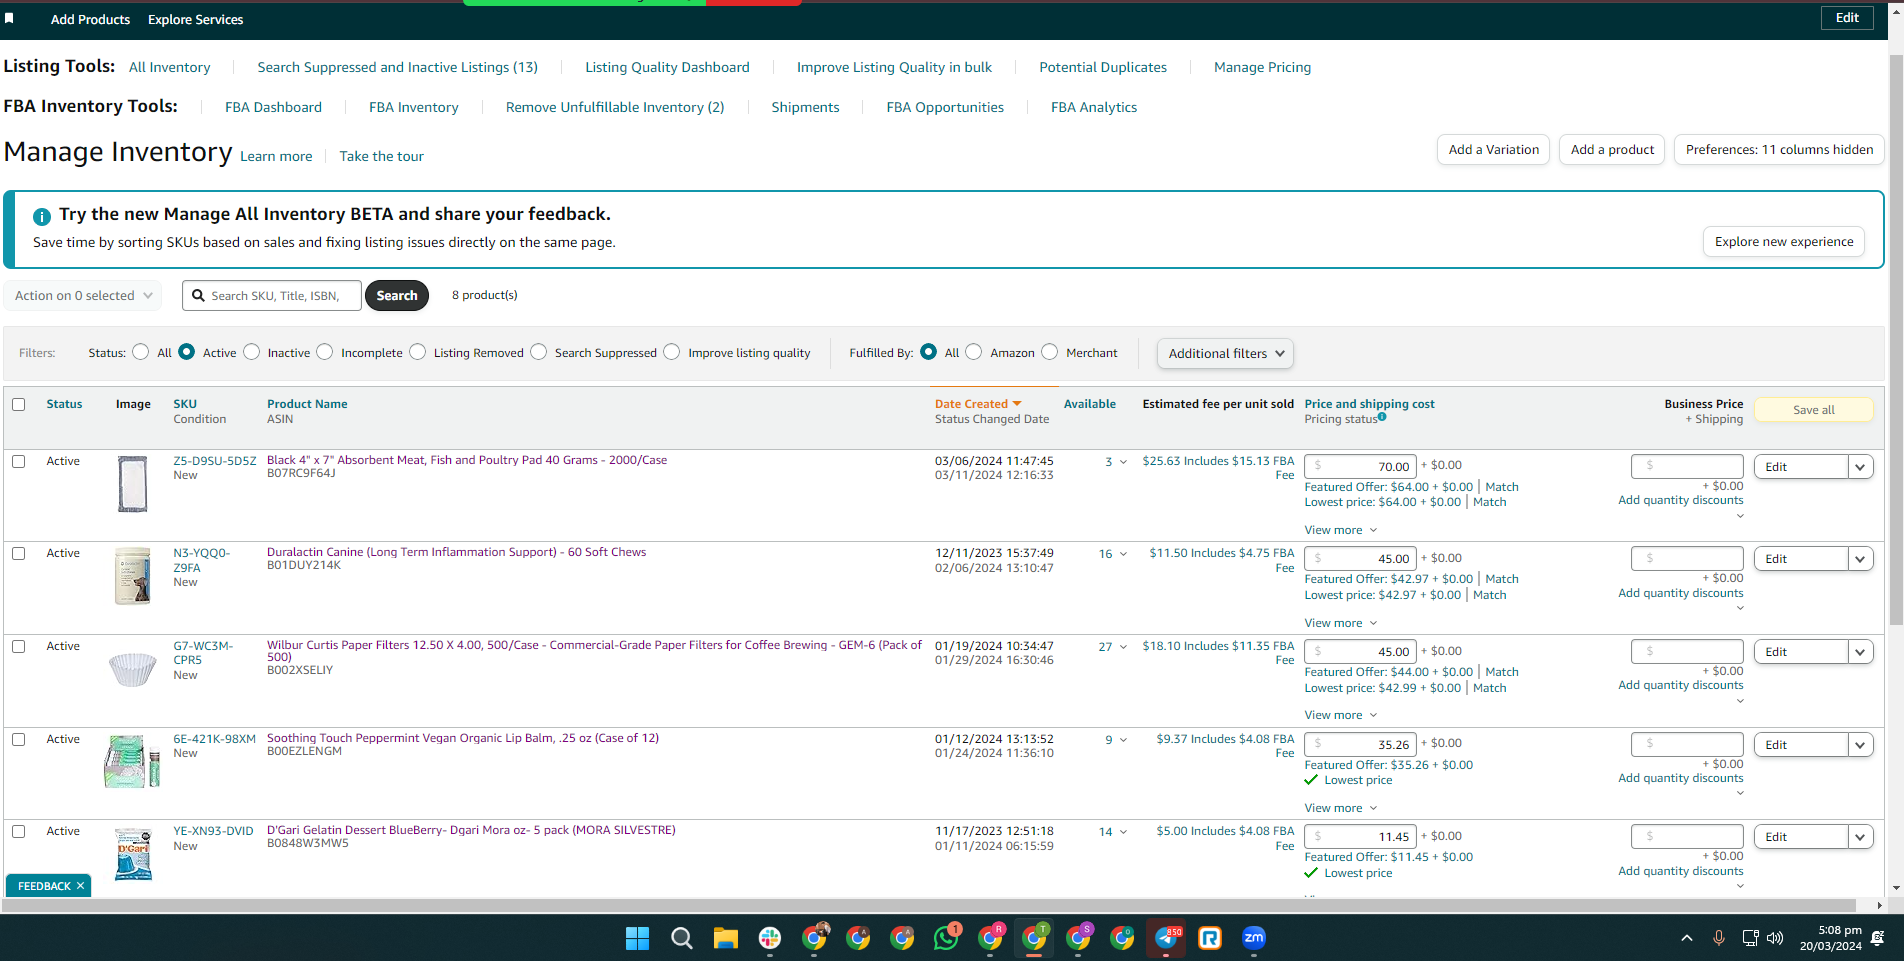This screenshot has width=1904, height=961.
Task: Click the Add a Variation button
Action: (x=1494, y=150)
